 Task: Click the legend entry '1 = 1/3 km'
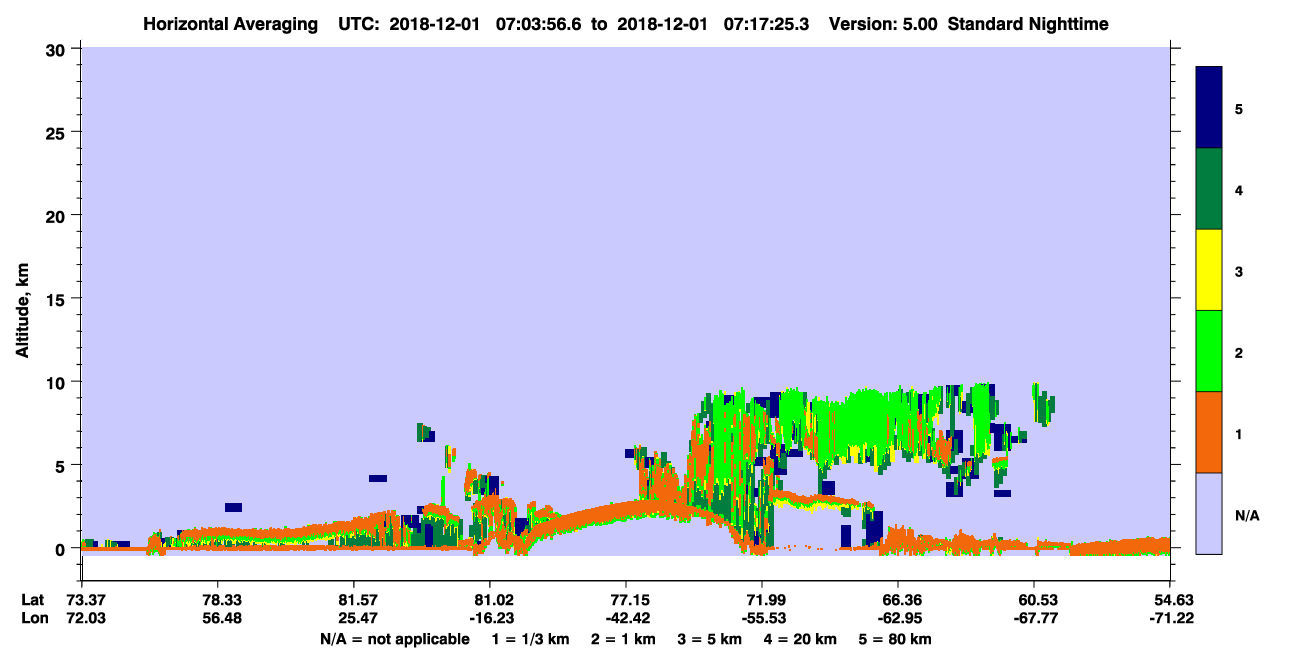(x=530, y=639)
